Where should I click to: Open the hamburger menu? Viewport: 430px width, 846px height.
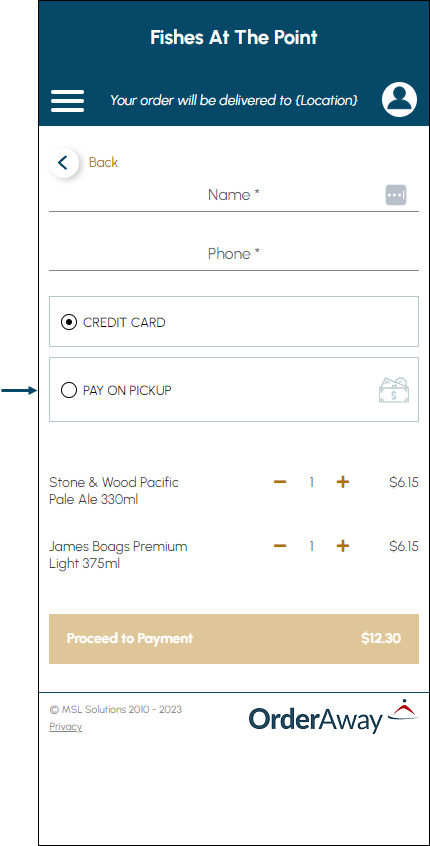(67, 101)
